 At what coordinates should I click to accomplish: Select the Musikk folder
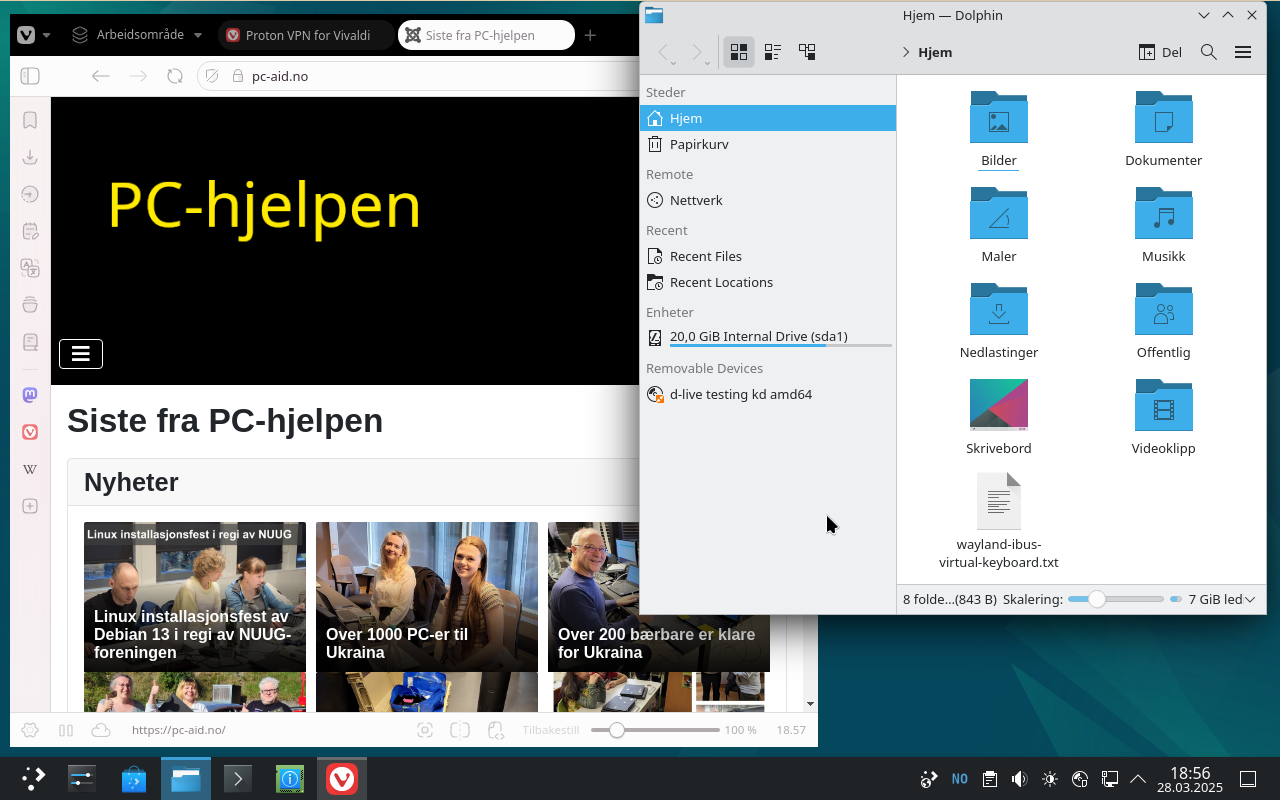pos(1163,224)
